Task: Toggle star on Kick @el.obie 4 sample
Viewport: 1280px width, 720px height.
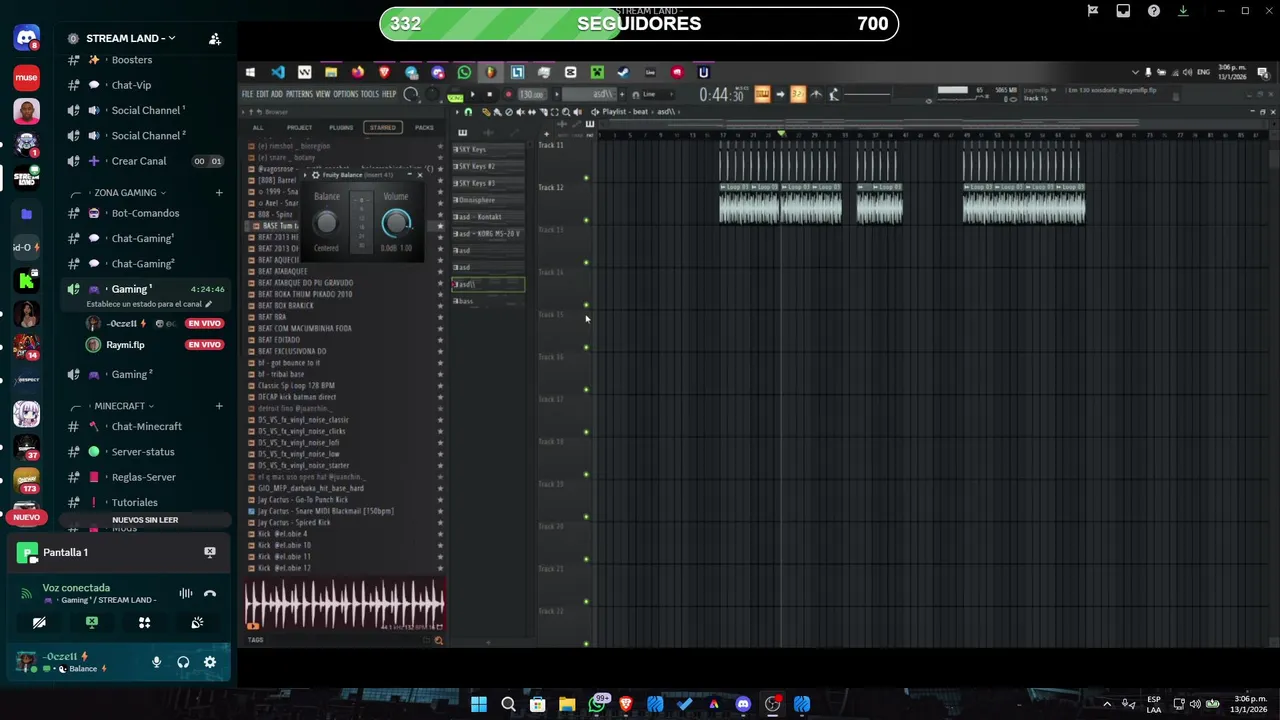Action: coord(440,534)
